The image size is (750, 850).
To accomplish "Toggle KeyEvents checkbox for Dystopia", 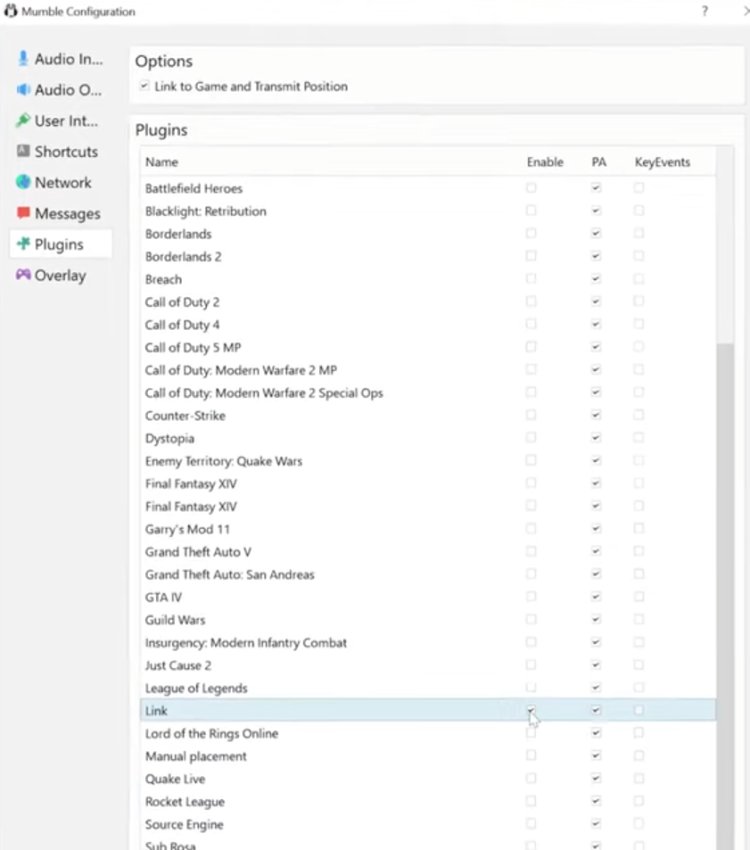I will (639, 437).
